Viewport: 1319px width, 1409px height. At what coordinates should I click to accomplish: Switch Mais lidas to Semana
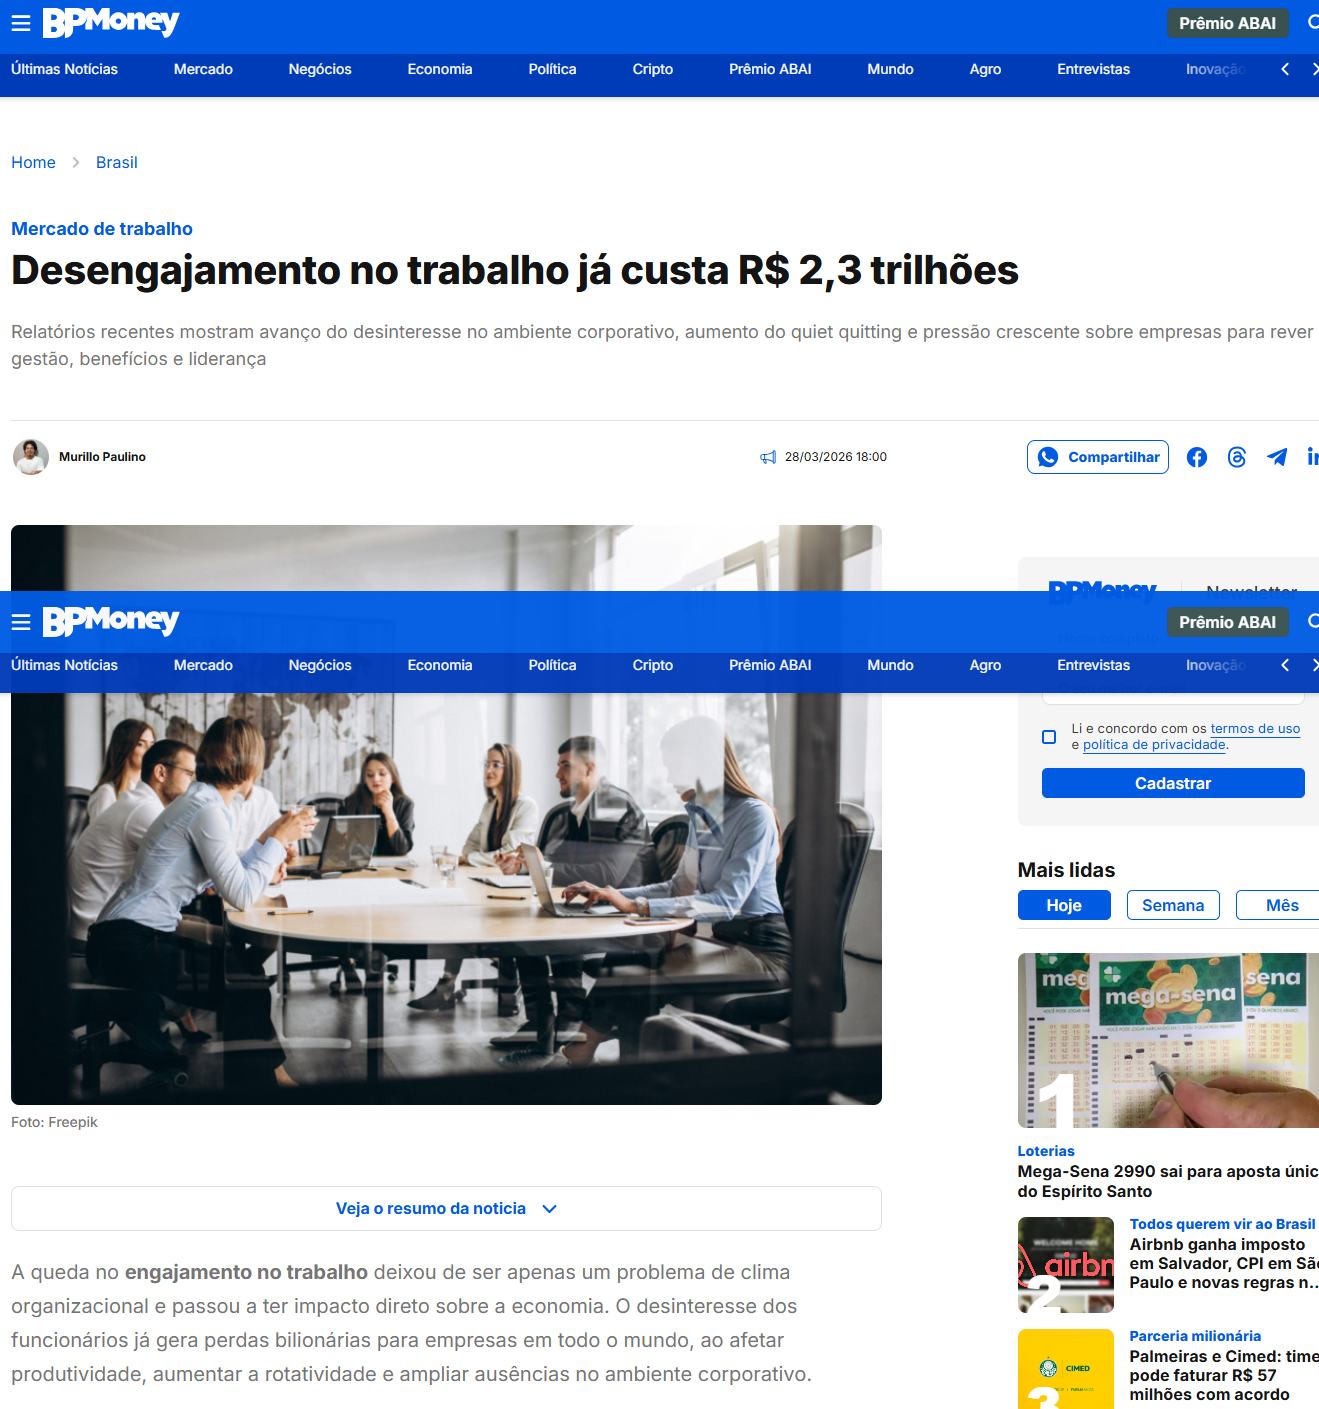click(x=1172, y=905)
